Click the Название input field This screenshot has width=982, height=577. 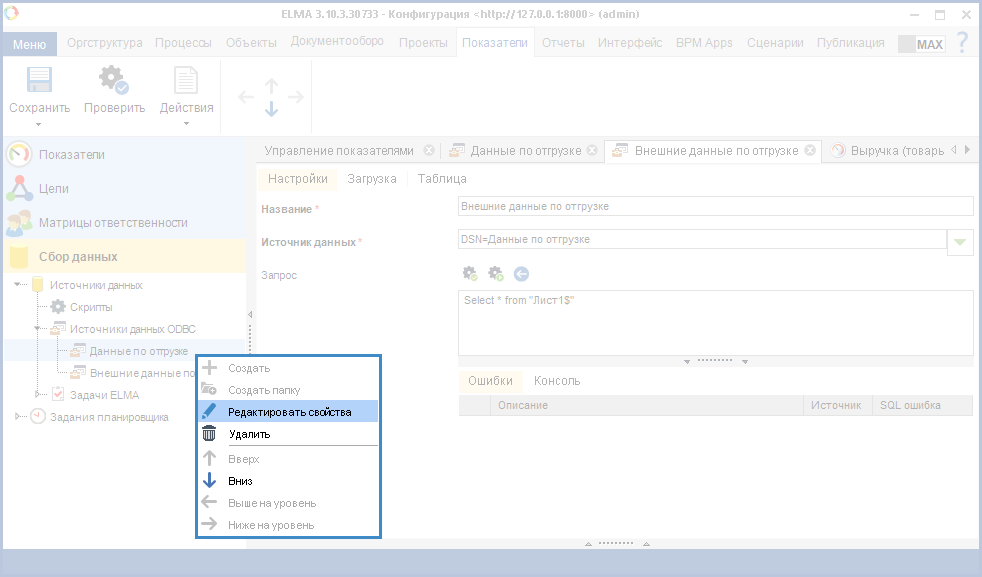pyautogui.click(x=715, y=207)
